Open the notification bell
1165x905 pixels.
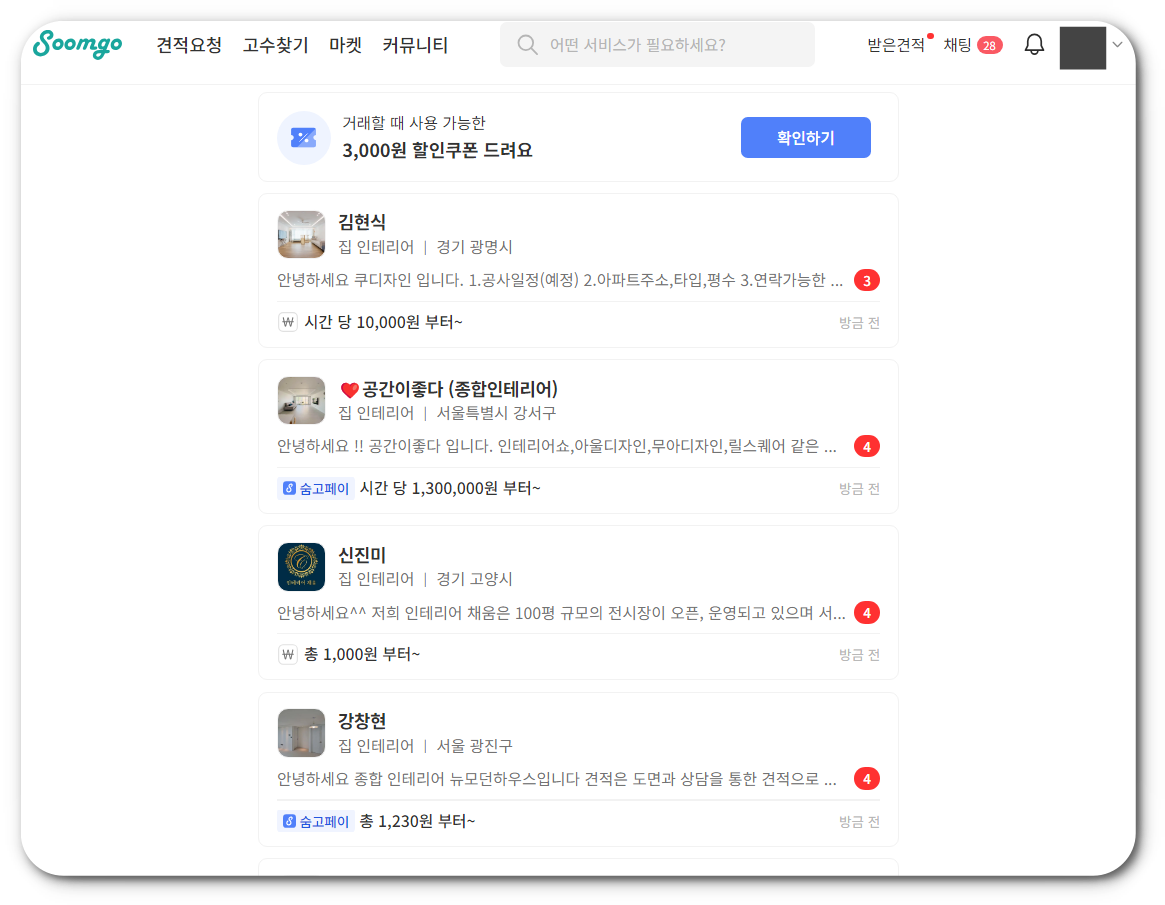point(1033,45)
